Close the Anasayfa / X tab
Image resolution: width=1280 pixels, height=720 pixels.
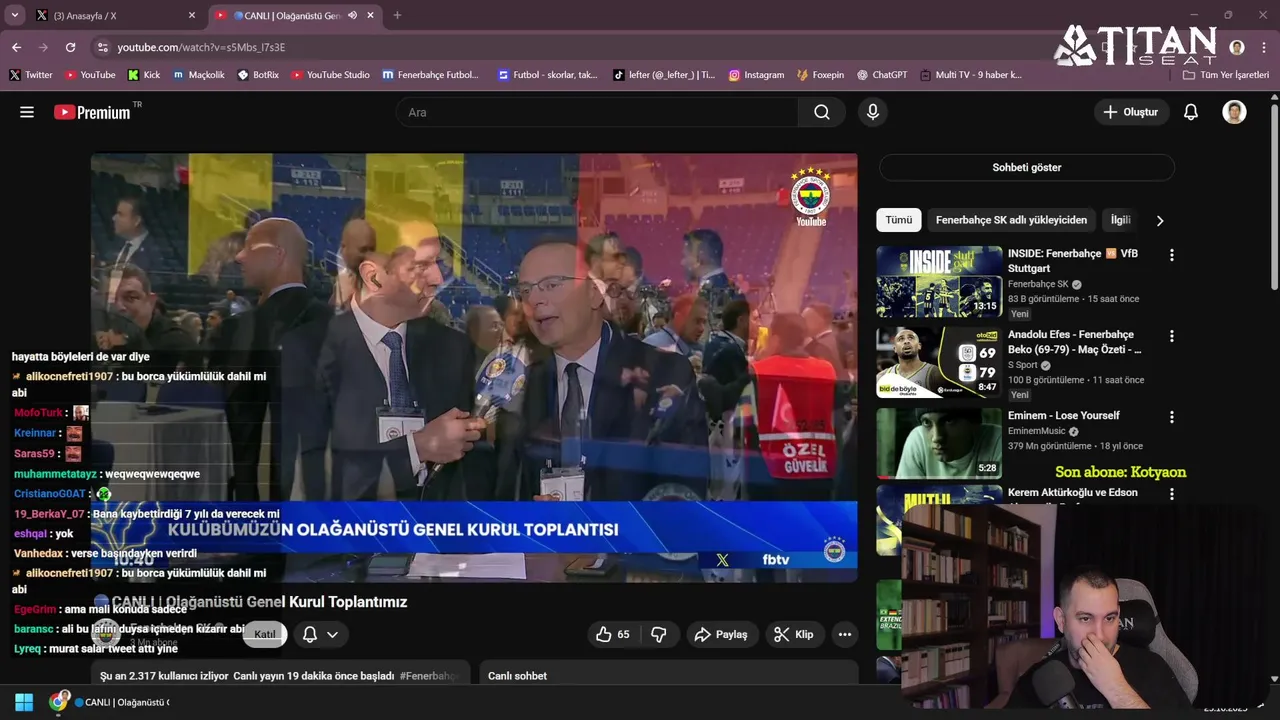[x=192, y=15]
